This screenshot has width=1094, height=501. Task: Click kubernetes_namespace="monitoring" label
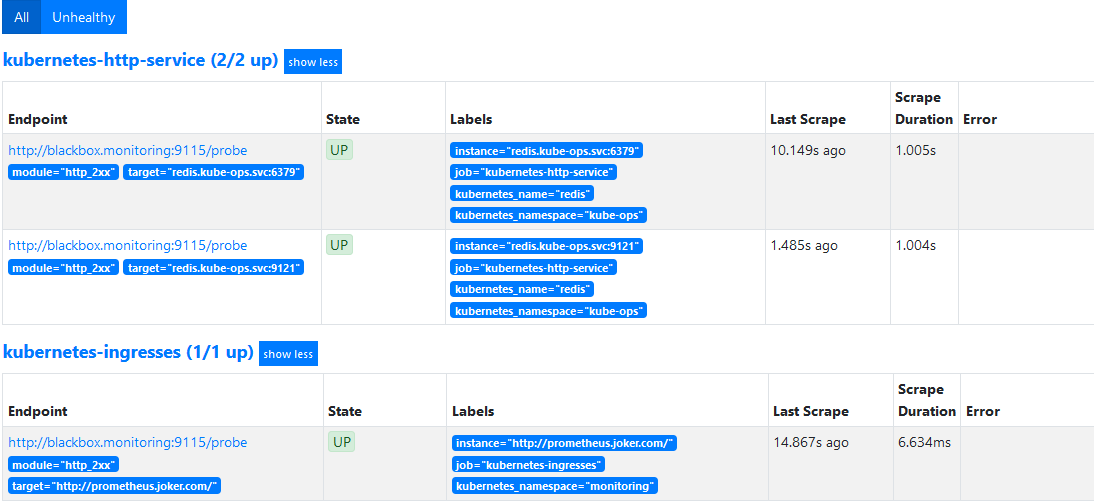555,486
